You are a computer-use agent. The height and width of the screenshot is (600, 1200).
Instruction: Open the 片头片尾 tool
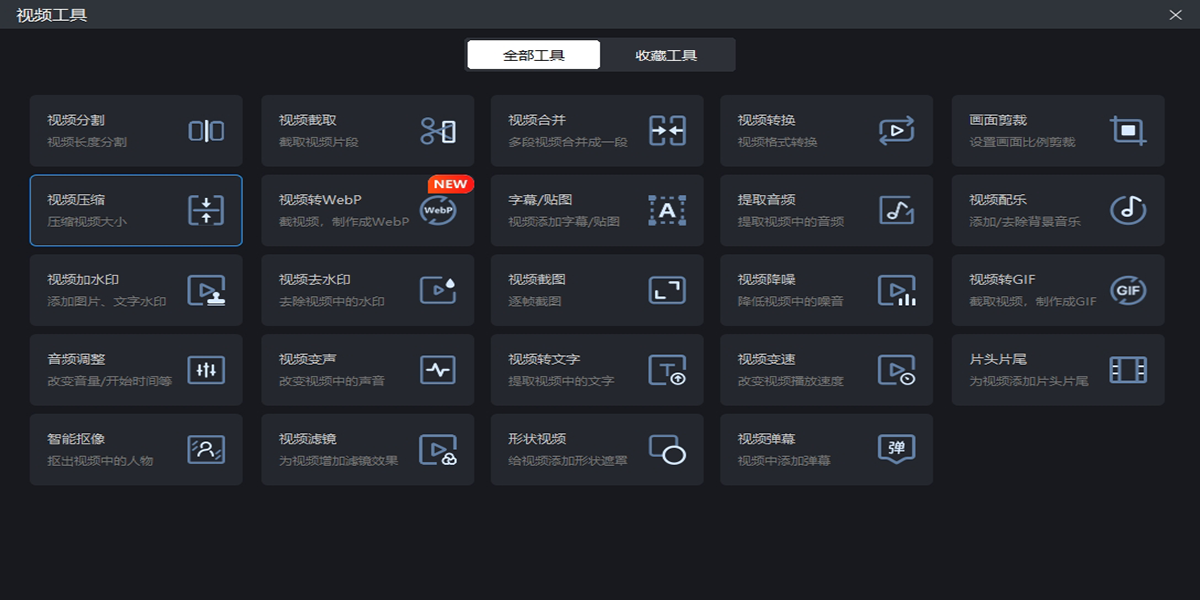click(1058, 370)
